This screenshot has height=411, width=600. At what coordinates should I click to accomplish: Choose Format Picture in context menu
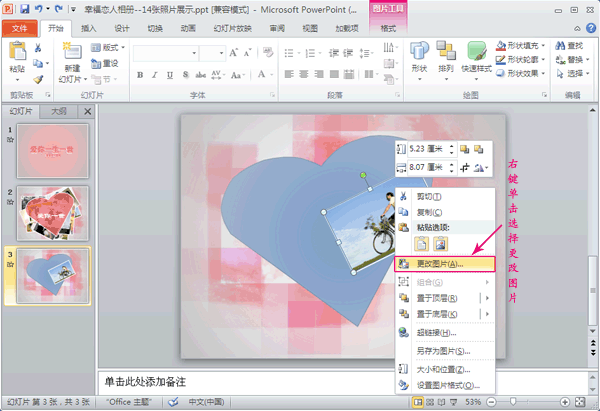[x=445, y=385]
